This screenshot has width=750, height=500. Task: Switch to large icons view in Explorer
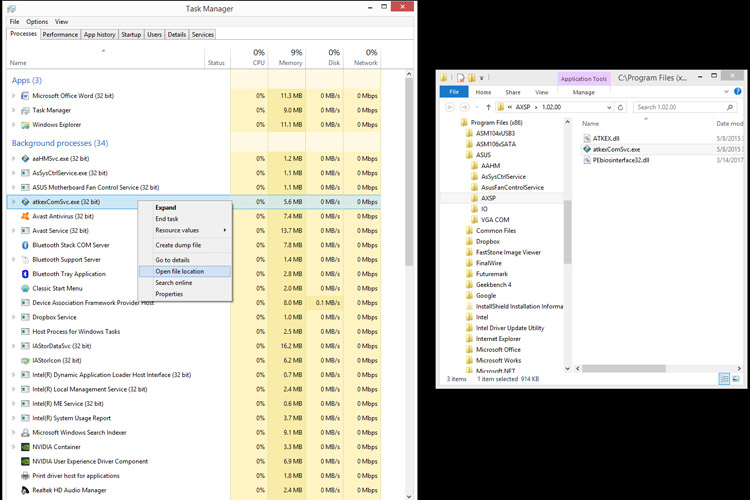pyautogui.click(x=736, y=379)
